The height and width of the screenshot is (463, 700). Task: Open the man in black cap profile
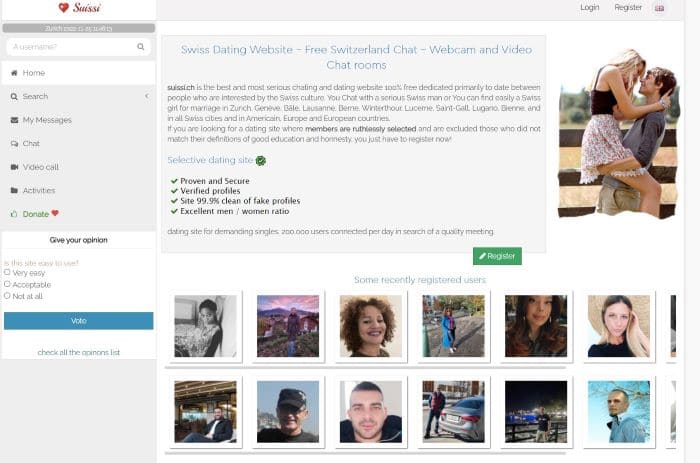coord(288,412)
